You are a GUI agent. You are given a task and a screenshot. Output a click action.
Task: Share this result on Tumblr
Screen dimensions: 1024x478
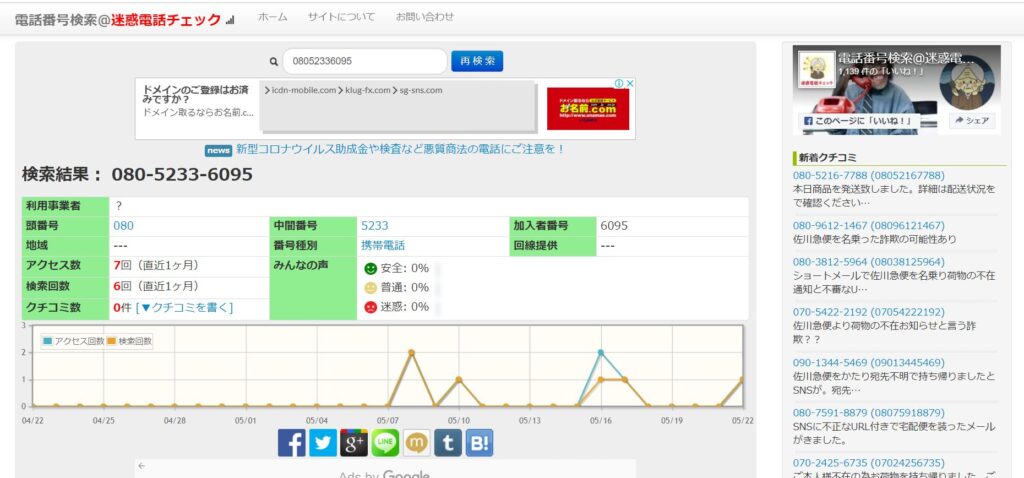[x=448, y=443]
